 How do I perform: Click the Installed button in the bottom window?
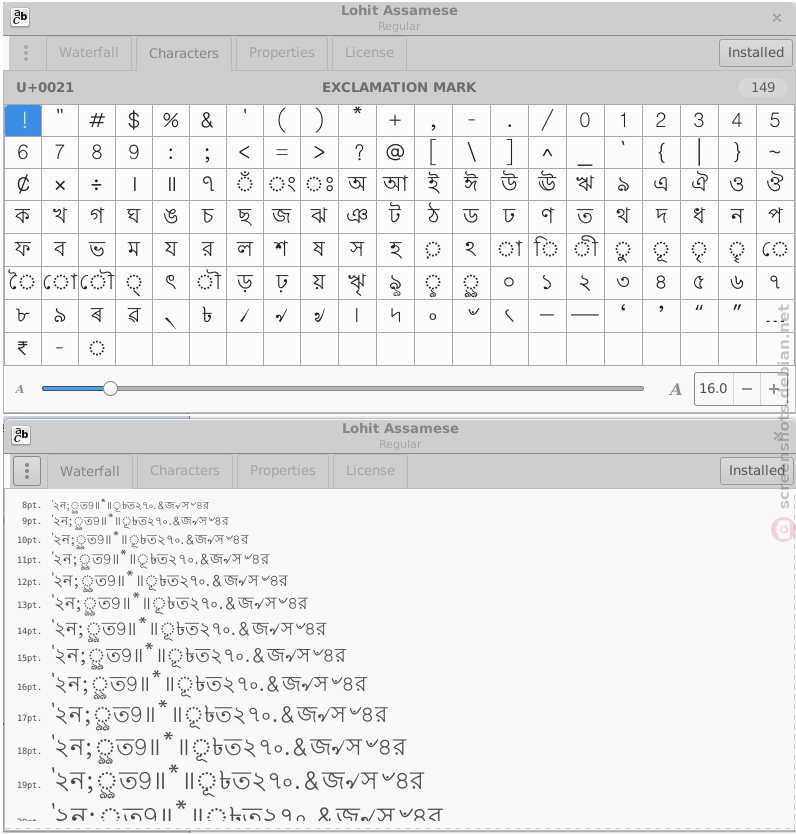[757, 471]
